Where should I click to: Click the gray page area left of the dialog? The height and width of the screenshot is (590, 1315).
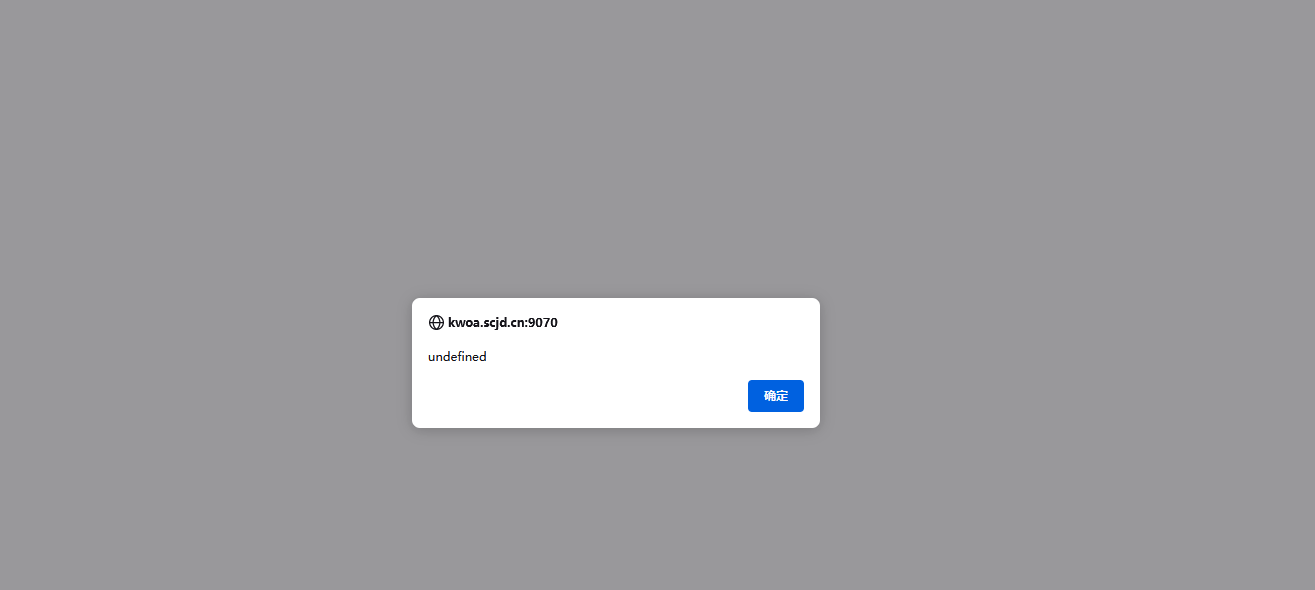click(x=205, y=363)
